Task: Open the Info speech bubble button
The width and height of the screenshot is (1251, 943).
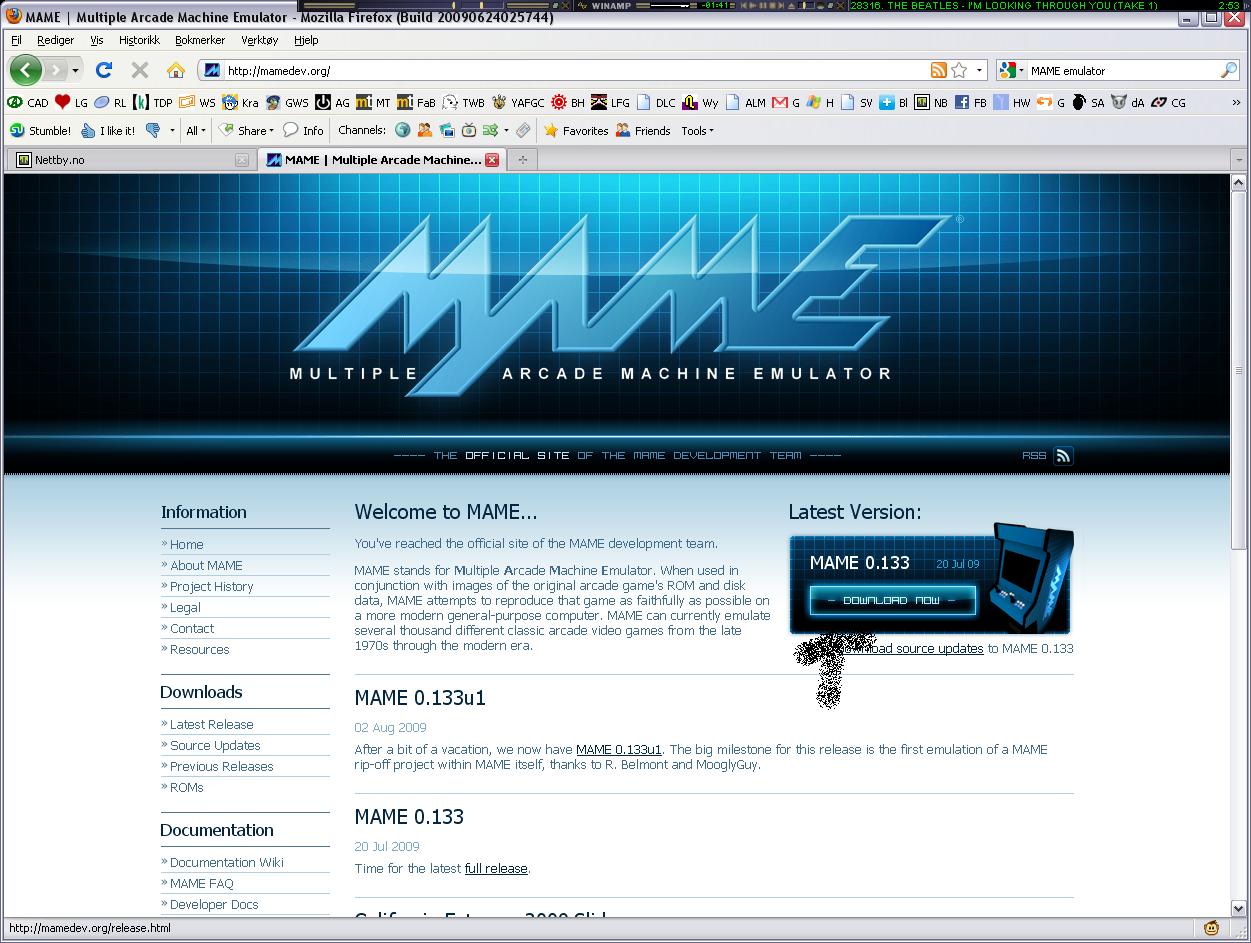Action: 303,130
